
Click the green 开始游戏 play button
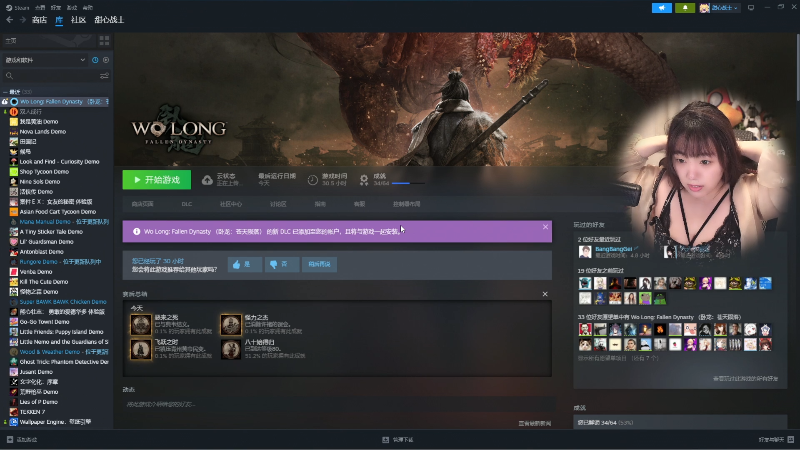[x=157, y=180]
